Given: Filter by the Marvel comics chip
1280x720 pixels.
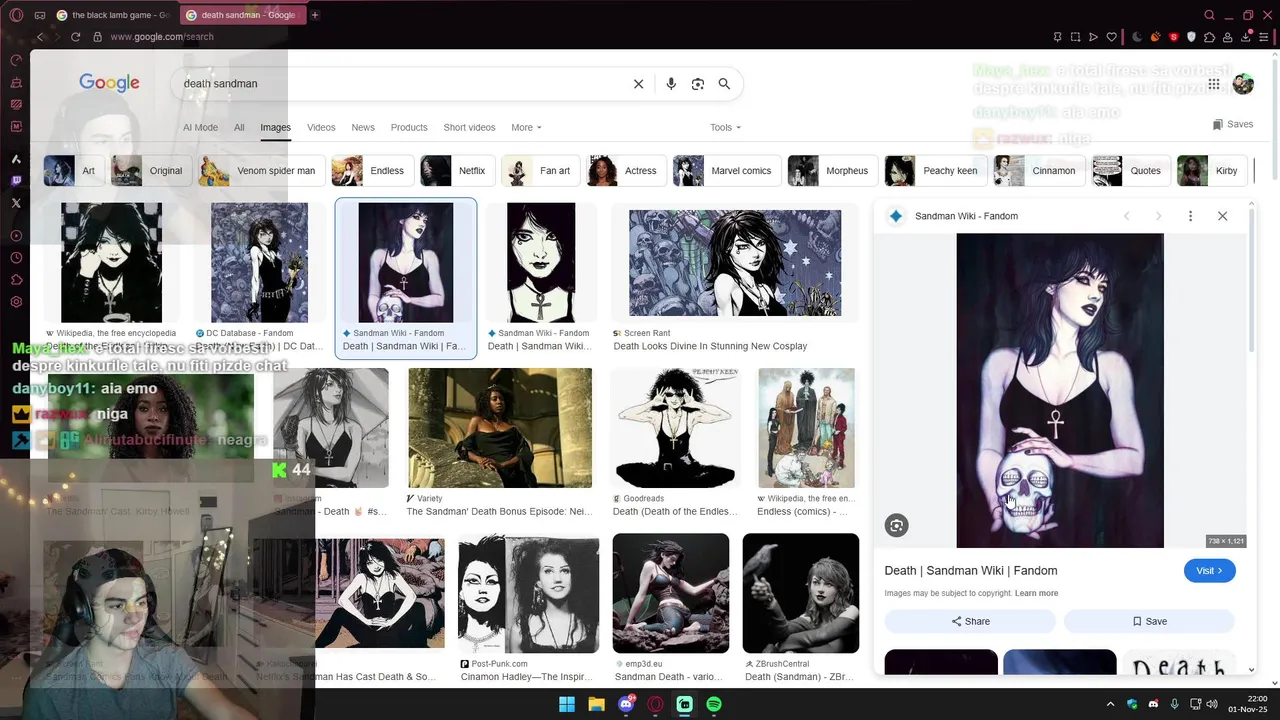Looking at the screenshot, I should (x=727, y=171).
